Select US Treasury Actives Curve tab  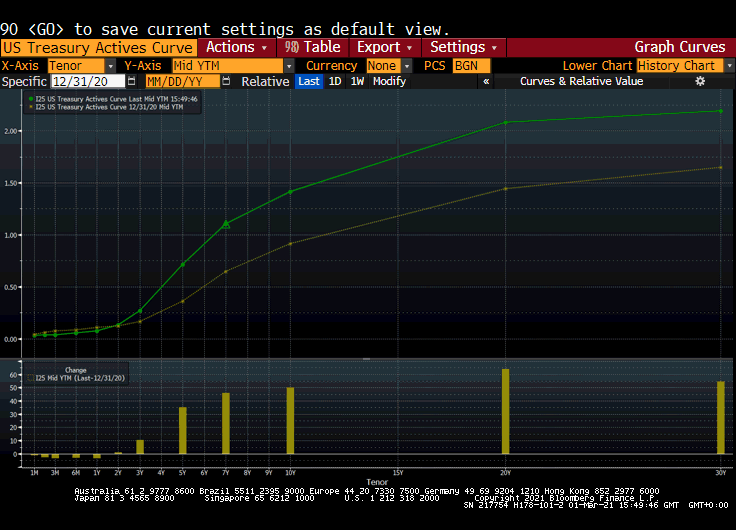[98, 48]
